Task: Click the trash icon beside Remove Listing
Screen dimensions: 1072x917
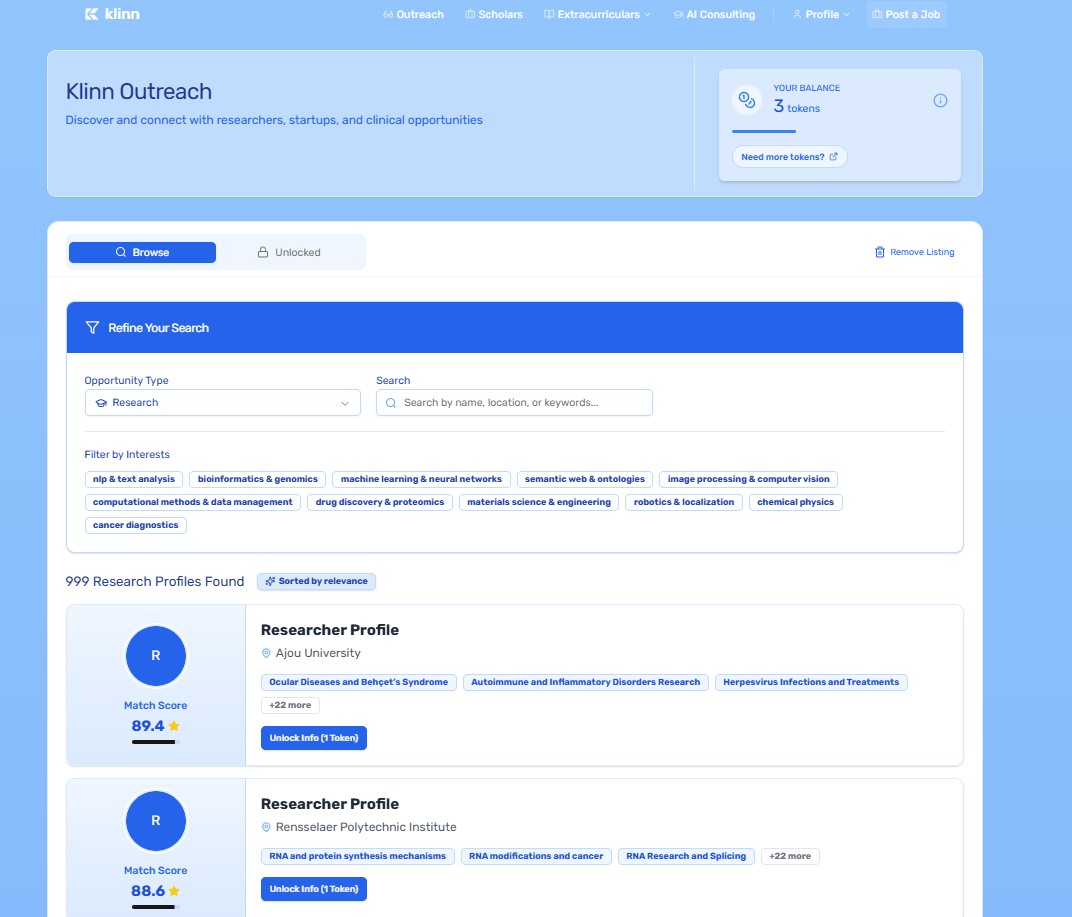Action: coord(880,252)
